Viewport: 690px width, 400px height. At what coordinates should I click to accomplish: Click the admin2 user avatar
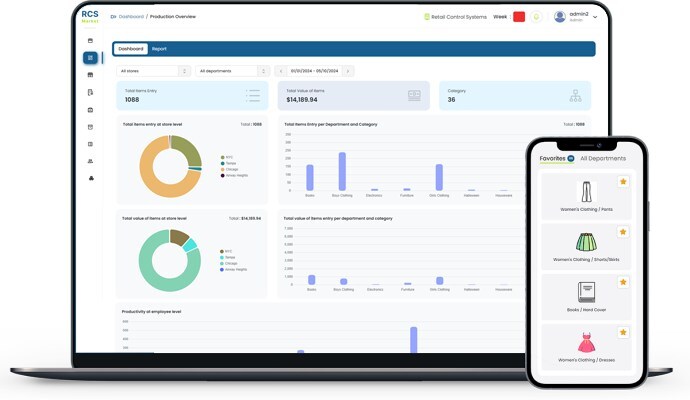coord(560,17)
